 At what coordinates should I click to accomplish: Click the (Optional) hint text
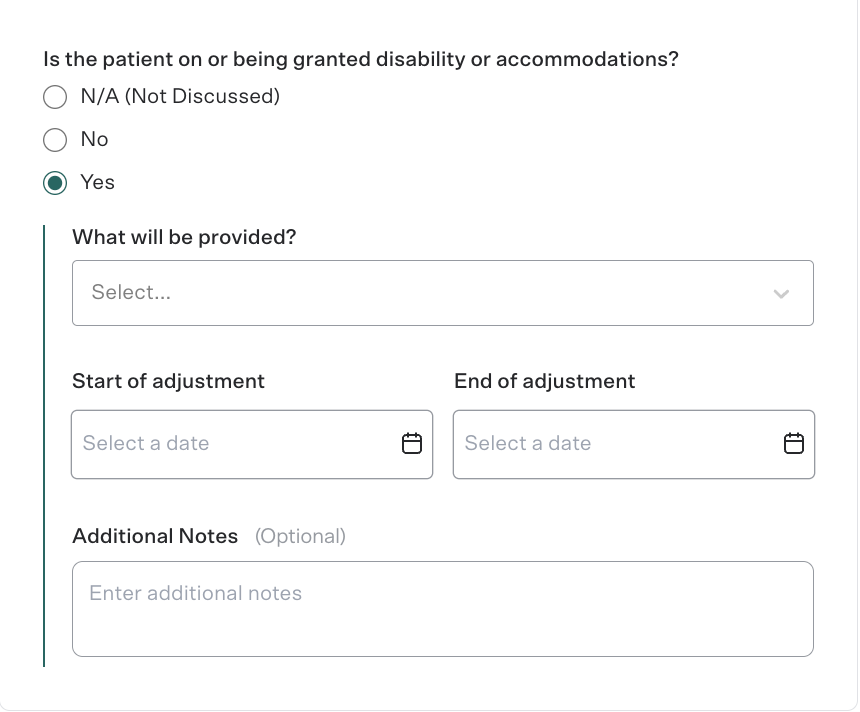click(301, 536)
